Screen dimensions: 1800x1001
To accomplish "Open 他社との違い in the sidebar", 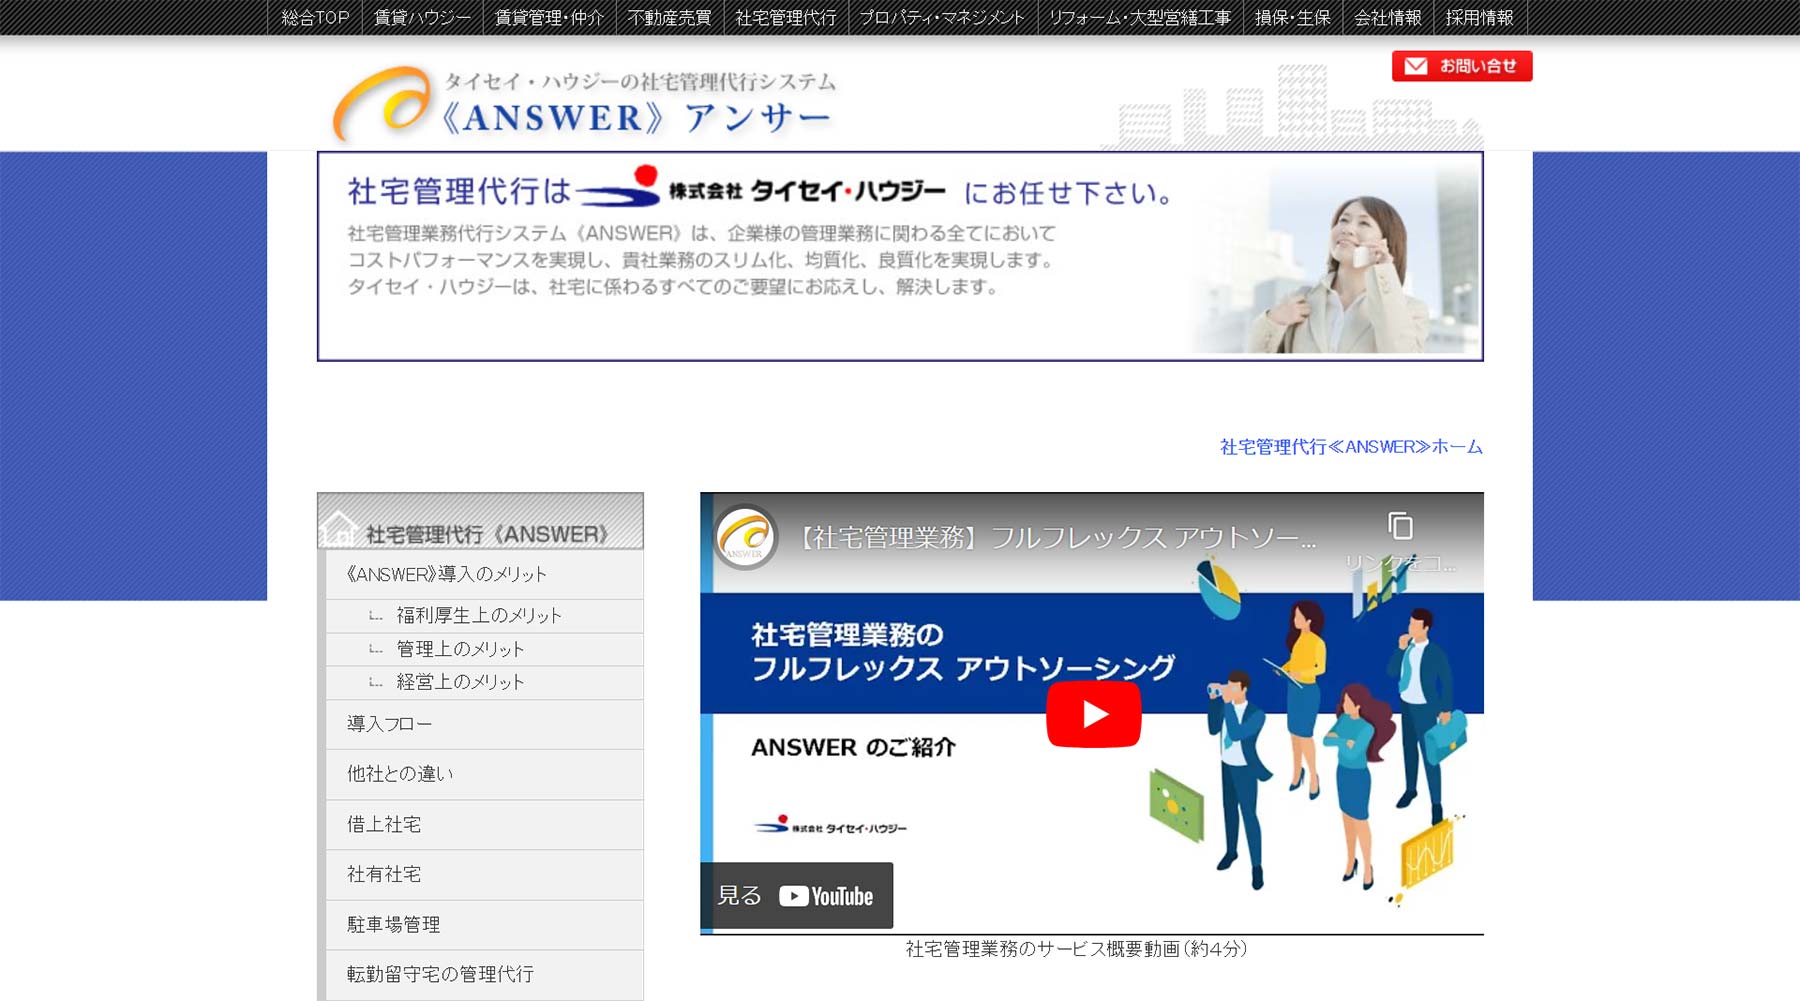I will [x=484, y=774].
